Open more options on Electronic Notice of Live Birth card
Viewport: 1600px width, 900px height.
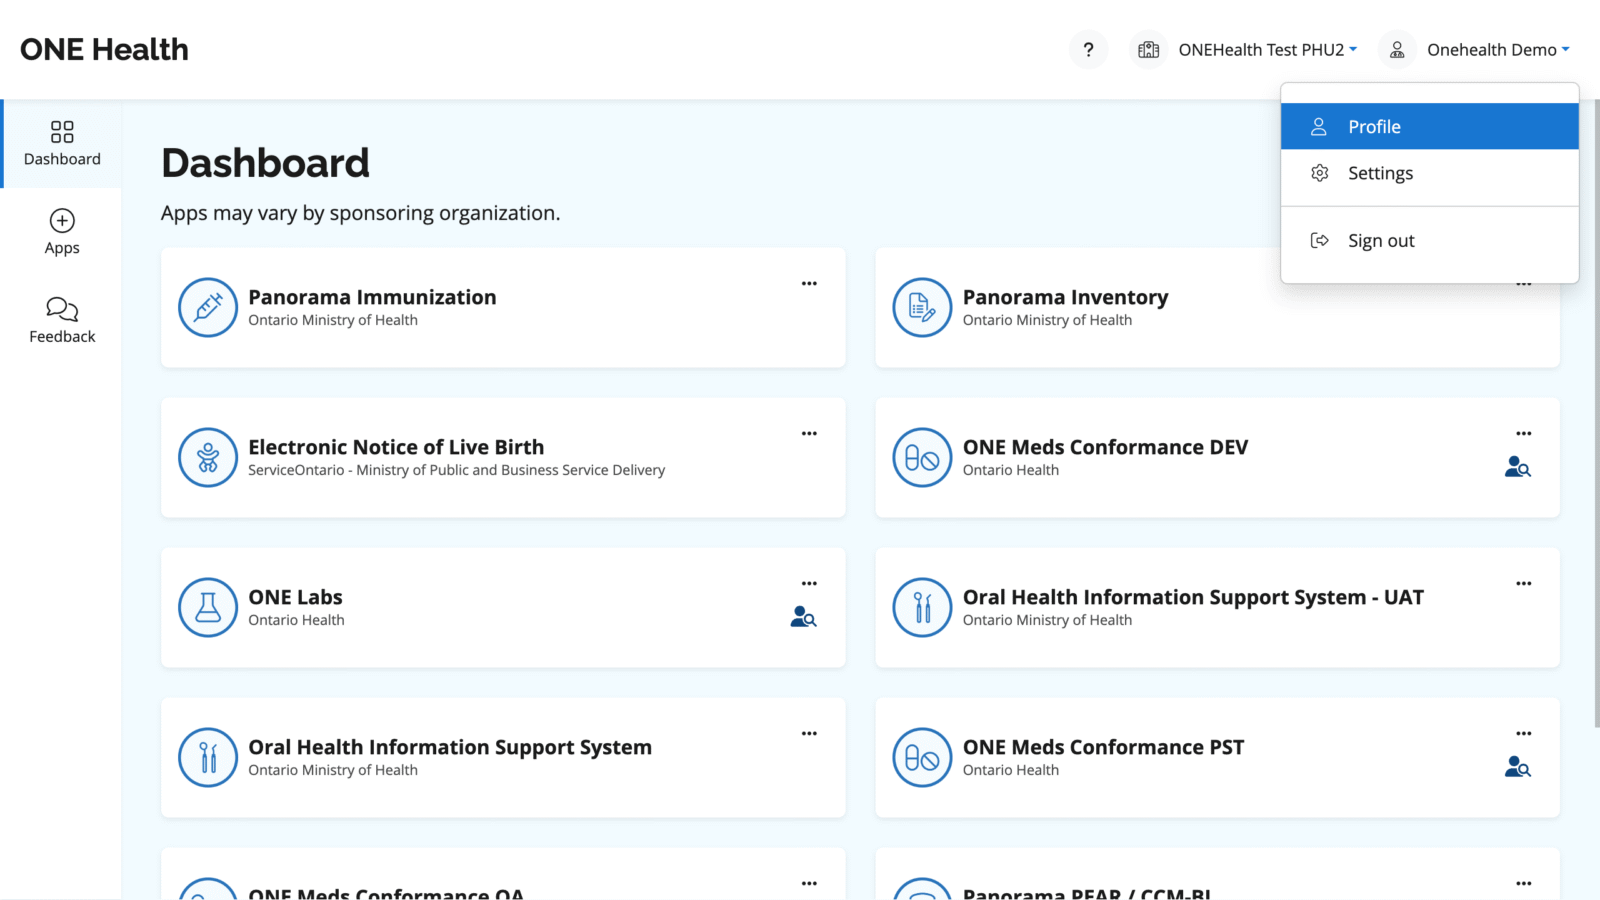(x=809, y=433)
